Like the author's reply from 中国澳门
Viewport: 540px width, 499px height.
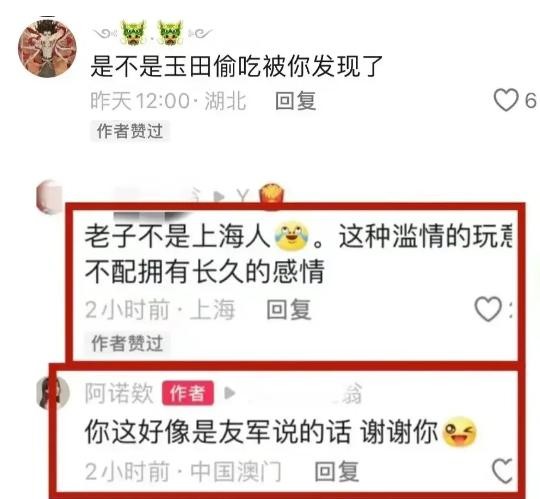coord(502,471)
